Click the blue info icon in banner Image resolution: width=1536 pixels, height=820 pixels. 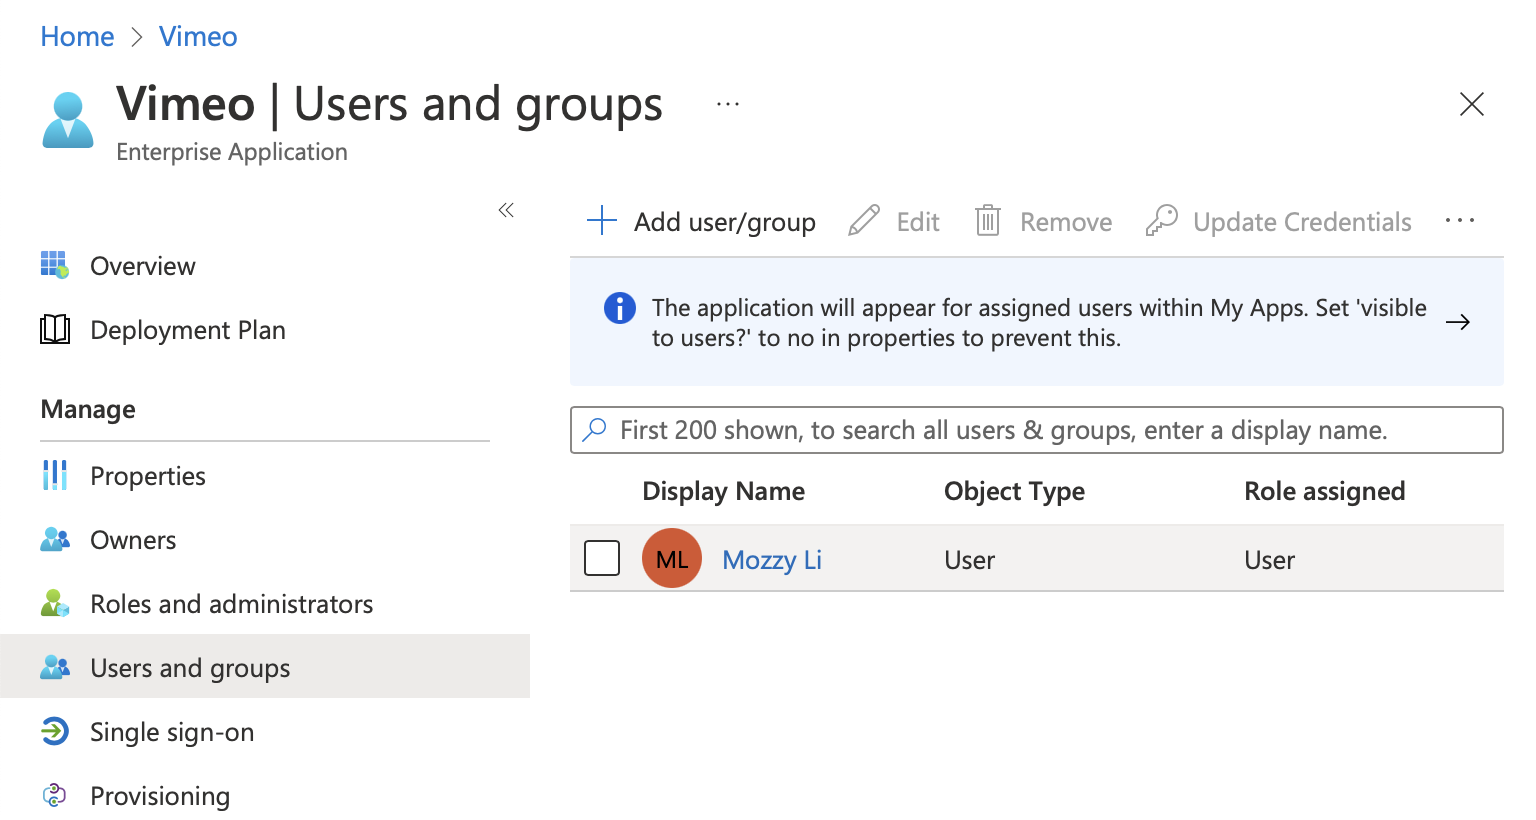(x=620, y=308)
